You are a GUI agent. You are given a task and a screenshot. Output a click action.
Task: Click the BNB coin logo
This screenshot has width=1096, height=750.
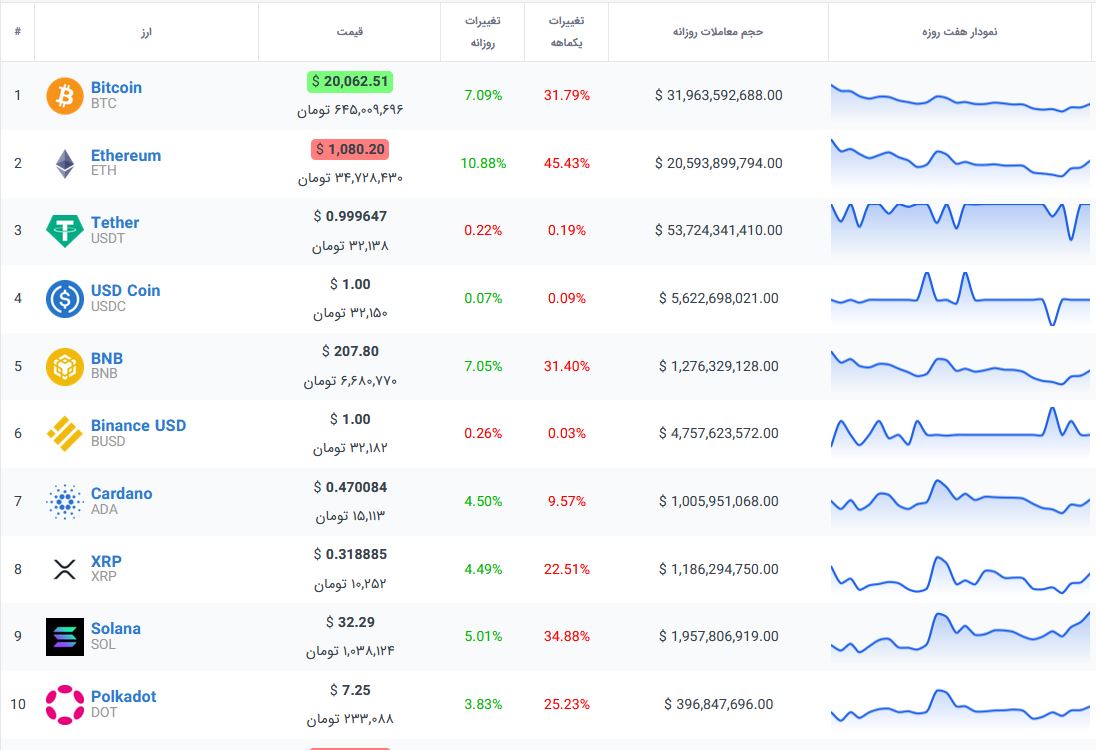pos(65,366)
